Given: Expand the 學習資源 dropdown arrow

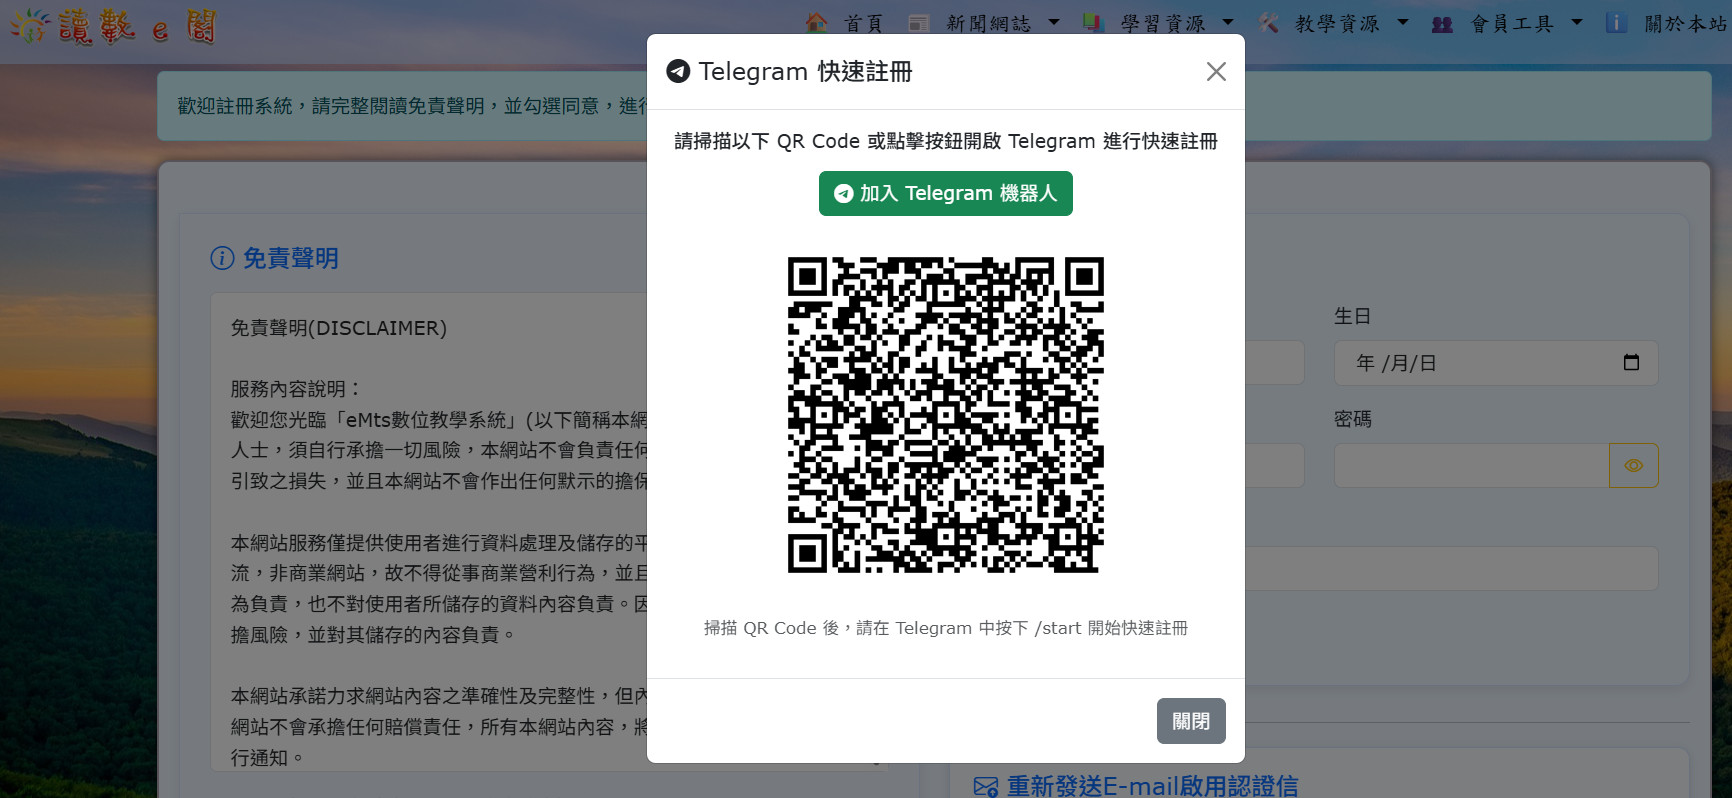Looking at the screenshot, I should coord(1228,22).
